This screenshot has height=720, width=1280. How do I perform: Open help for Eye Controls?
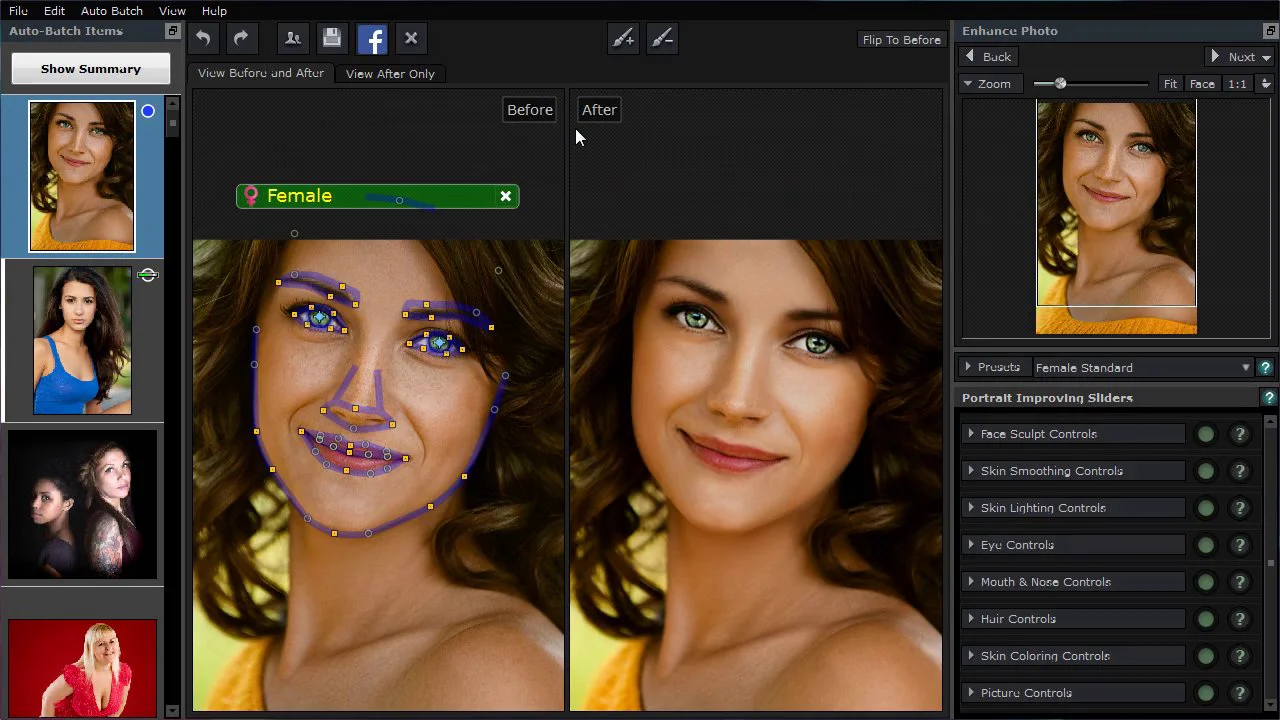(1240, 545)
